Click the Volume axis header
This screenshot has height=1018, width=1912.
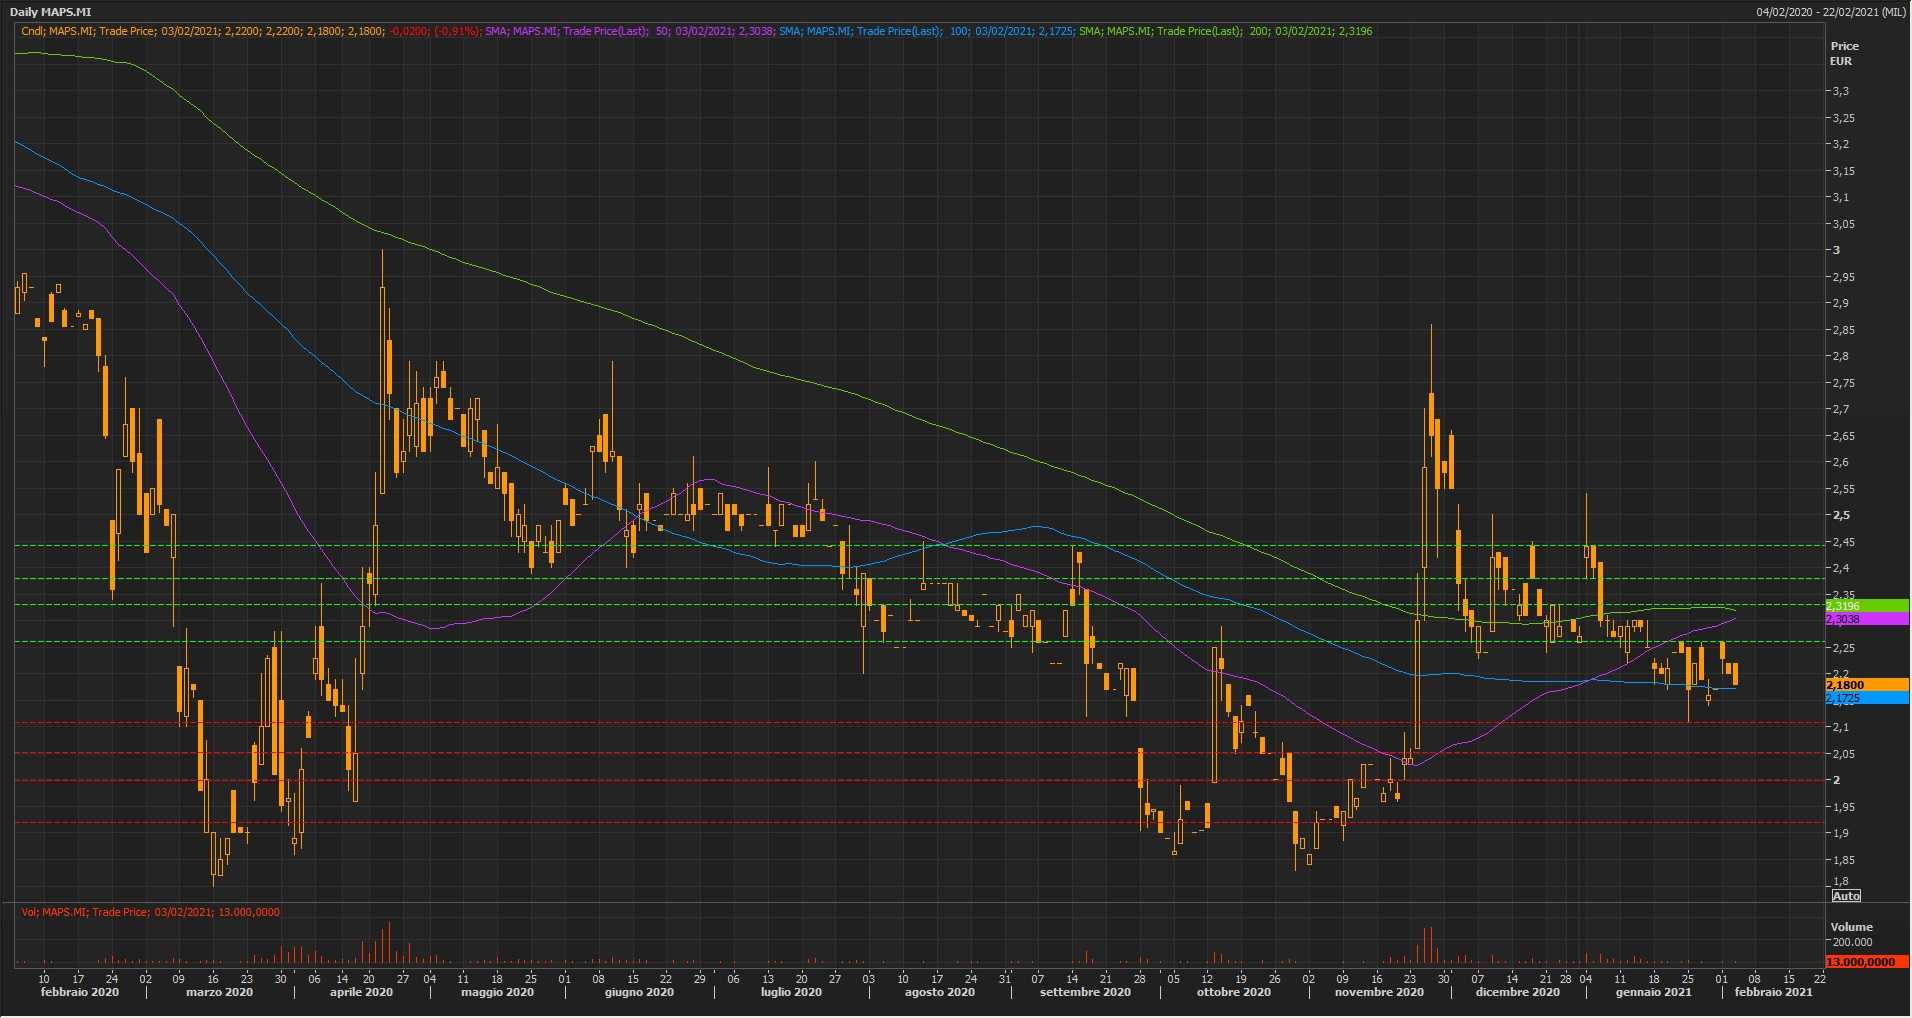coord(1851,927)
